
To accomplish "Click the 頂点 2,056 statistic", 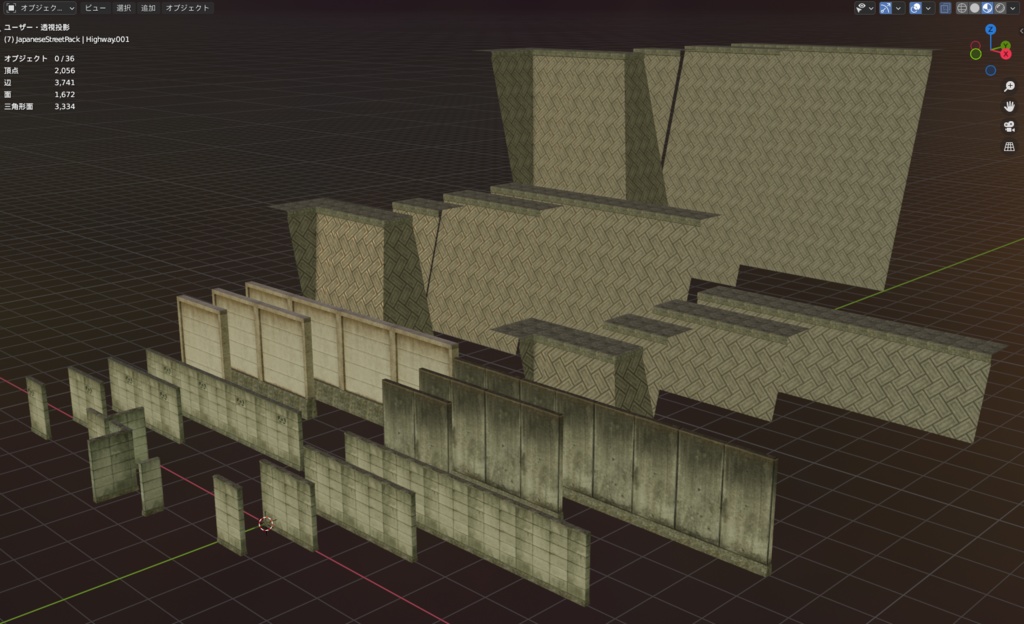I will pos(39,70).
